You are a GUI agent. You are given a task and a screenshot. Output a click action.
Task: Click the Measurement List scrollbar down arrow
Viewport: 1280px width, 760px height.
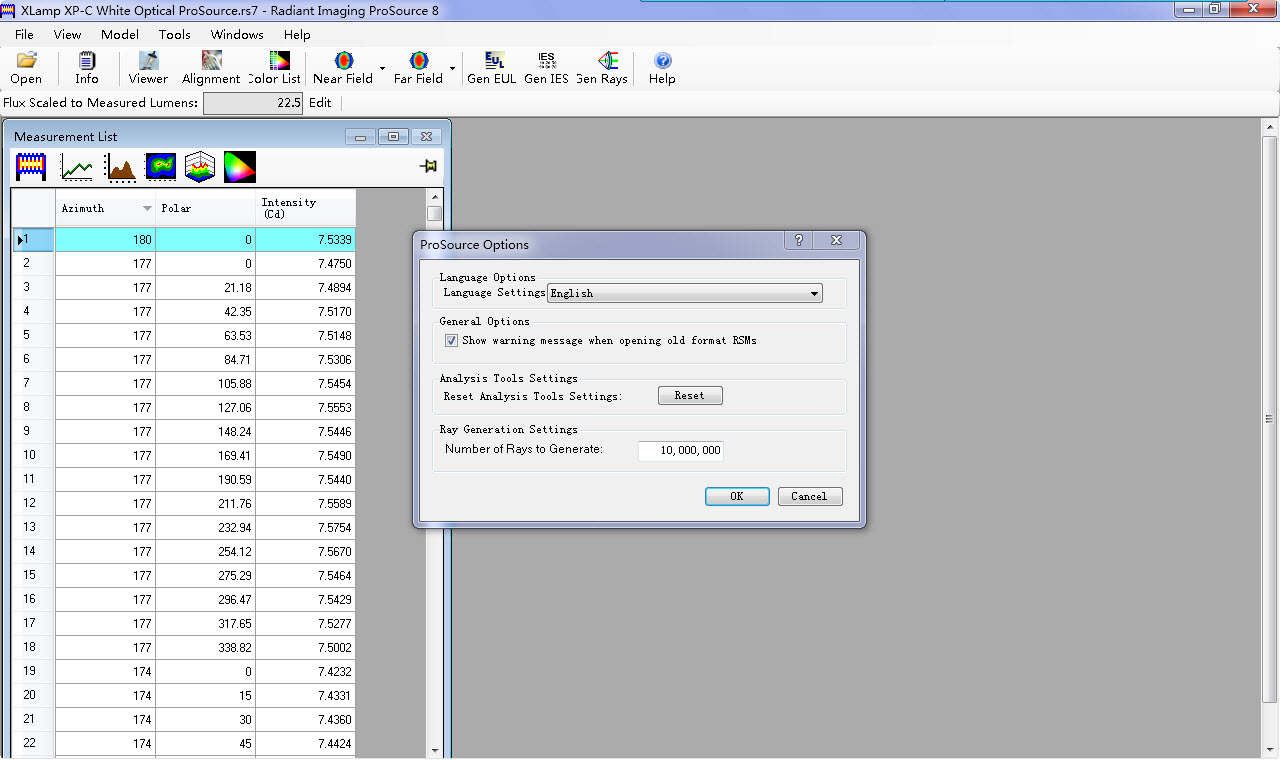pos(434,749)
